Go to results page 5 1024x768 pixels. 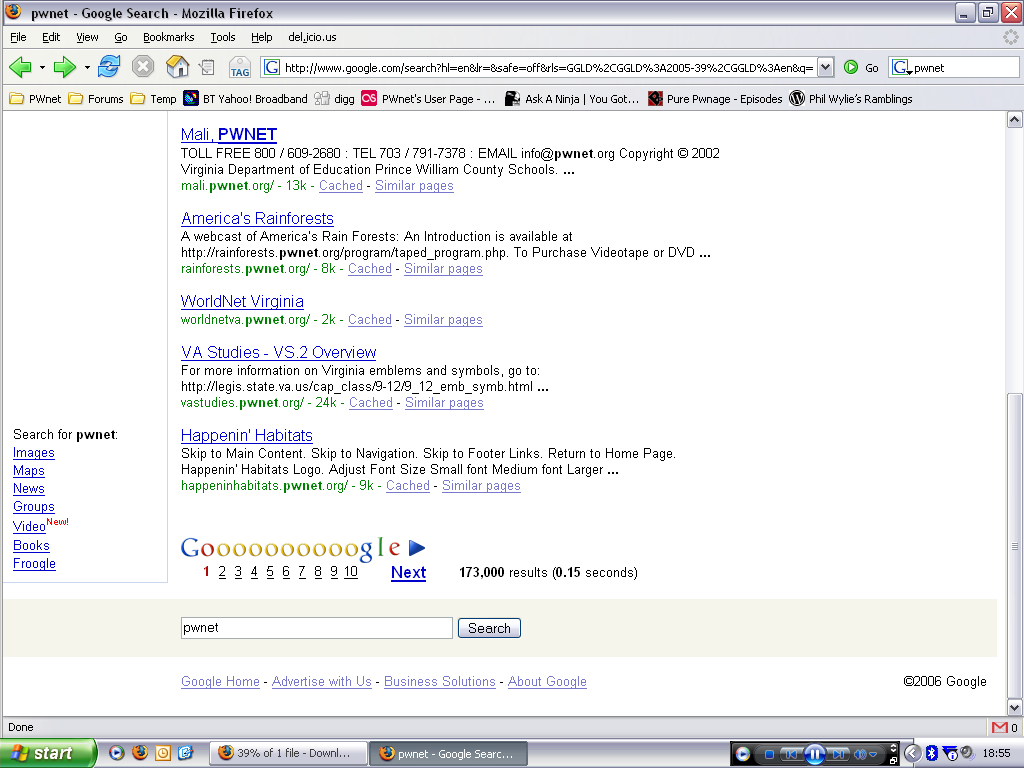pyautogui.click(x=270, y=572)
